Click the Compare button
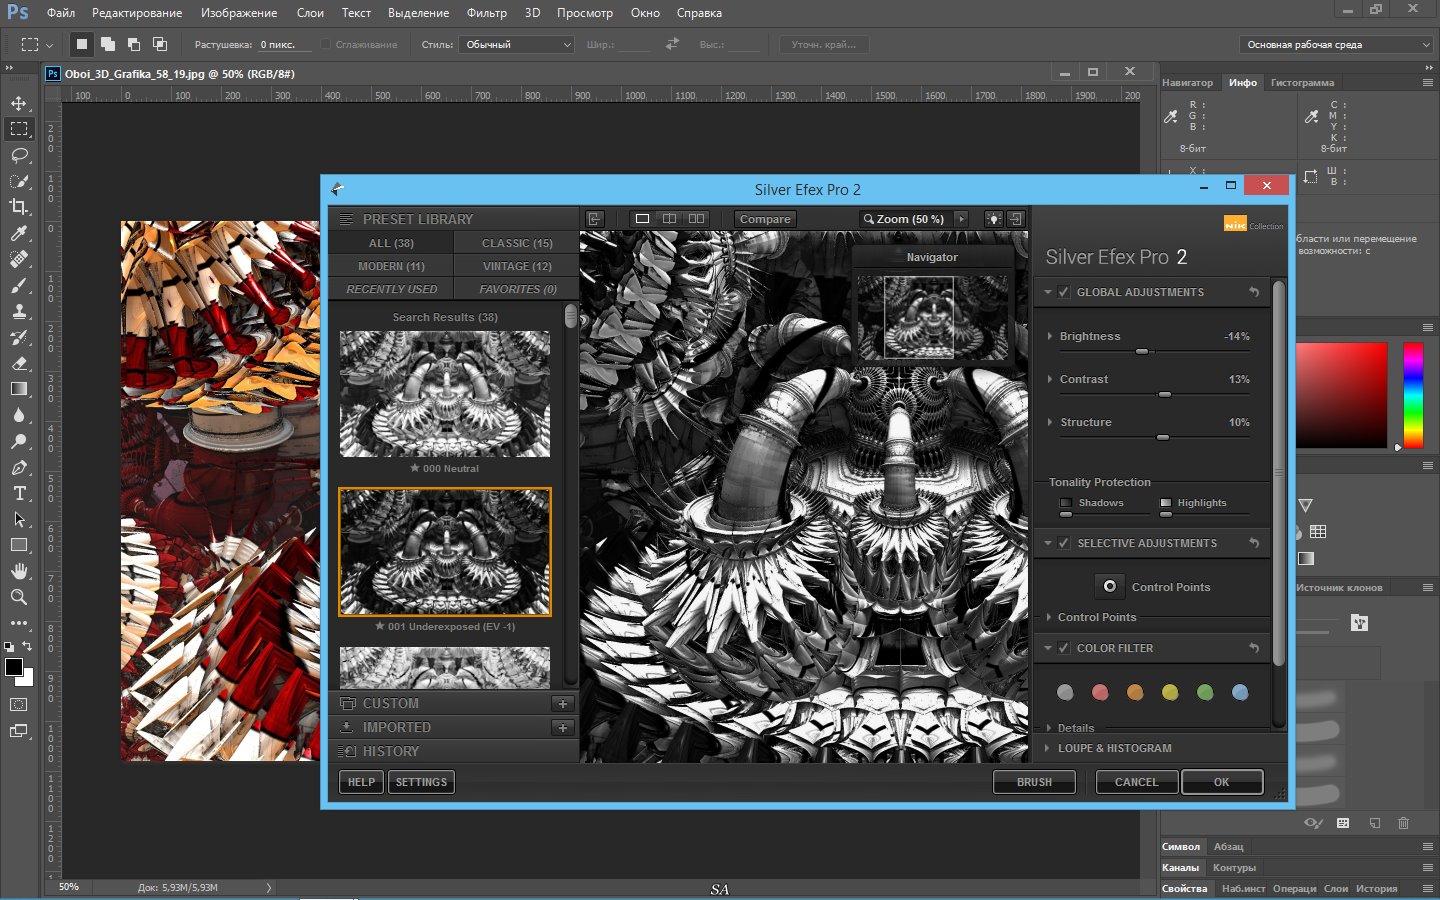 pyautogui.click(x=765, y=219)
